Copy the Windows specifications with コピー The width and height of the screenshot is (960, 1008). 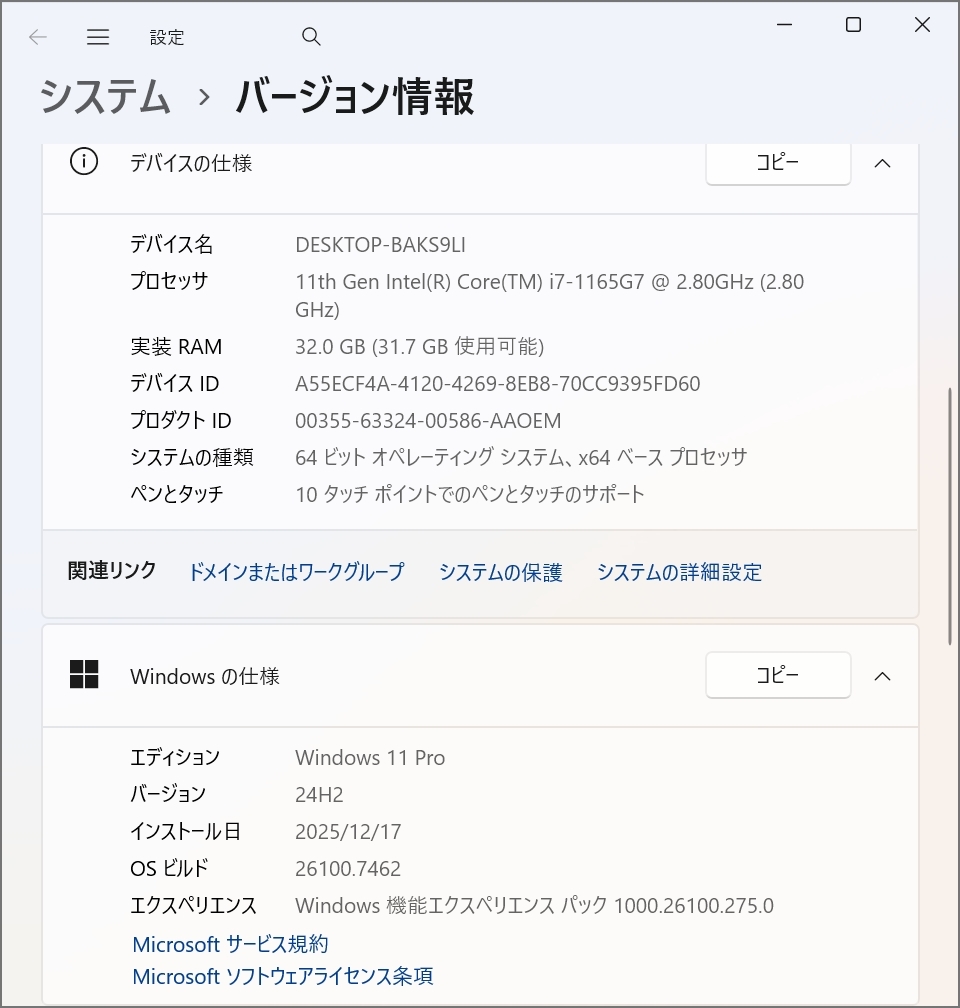click(x=778, y=675)
